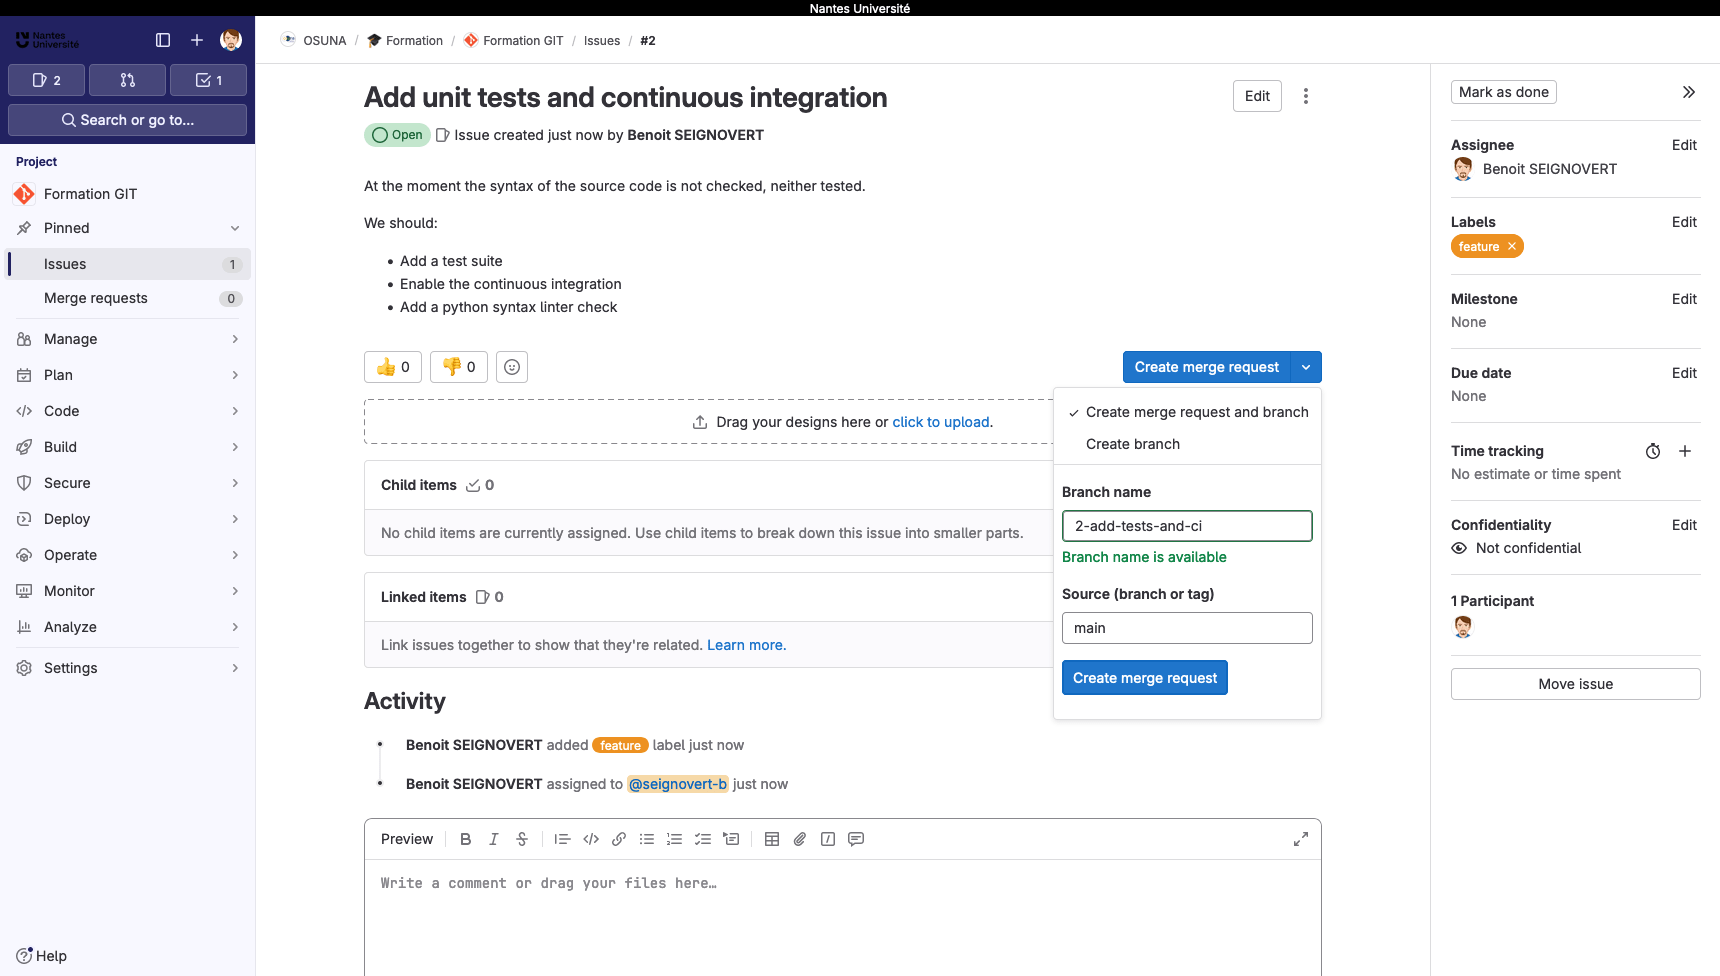
Task: Expand the Code menu
Action: 127,411
